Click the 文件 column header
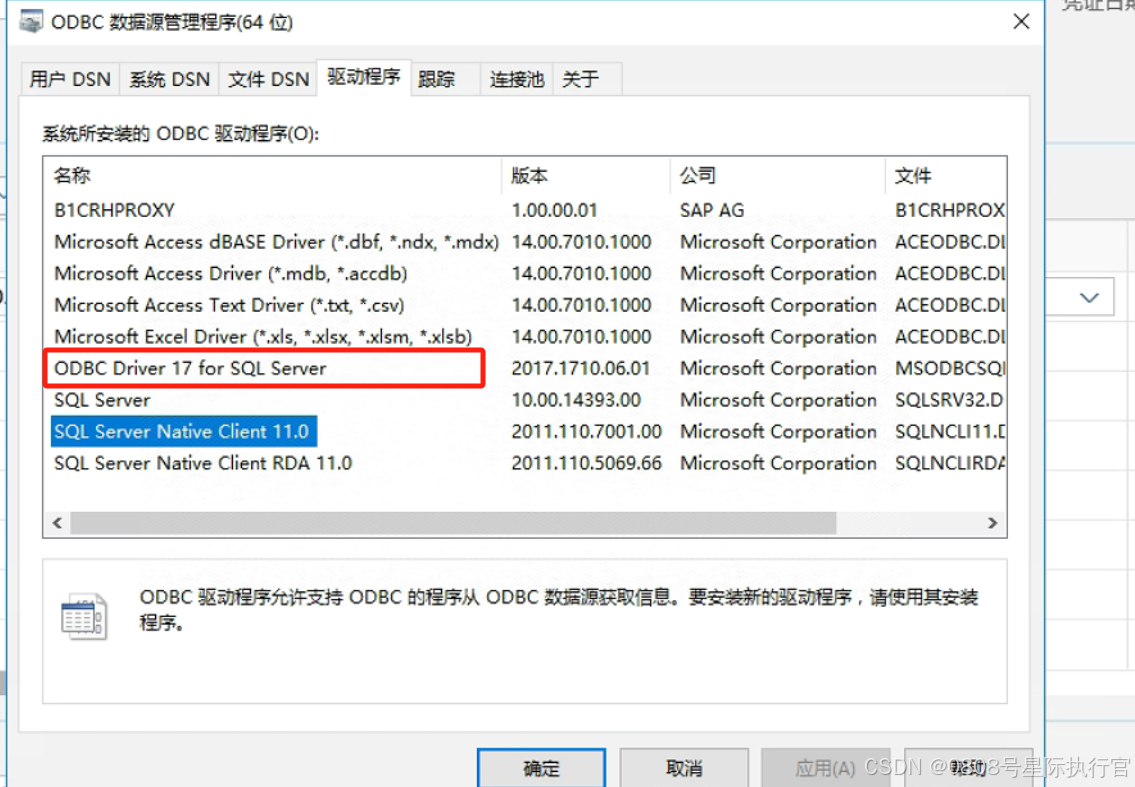This screenshot has height=787, width=1135. 945,175
